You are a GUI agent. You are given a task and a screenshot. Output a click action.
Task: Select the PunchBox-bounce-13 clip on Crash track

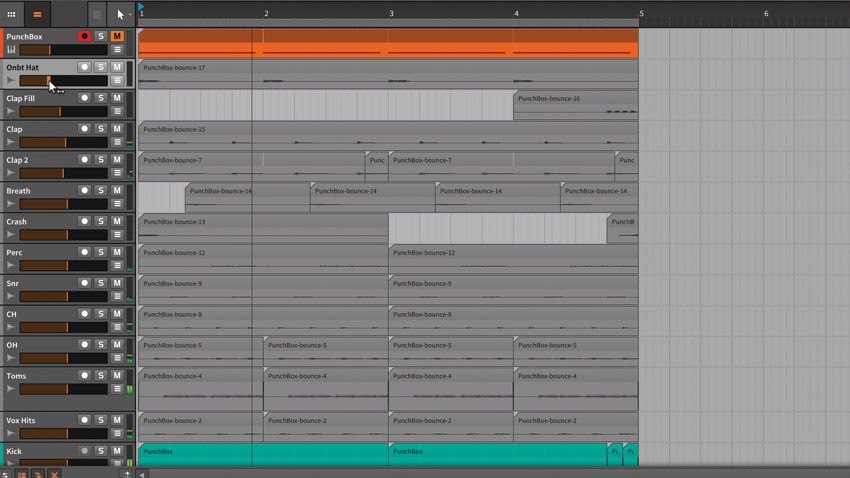263,228
